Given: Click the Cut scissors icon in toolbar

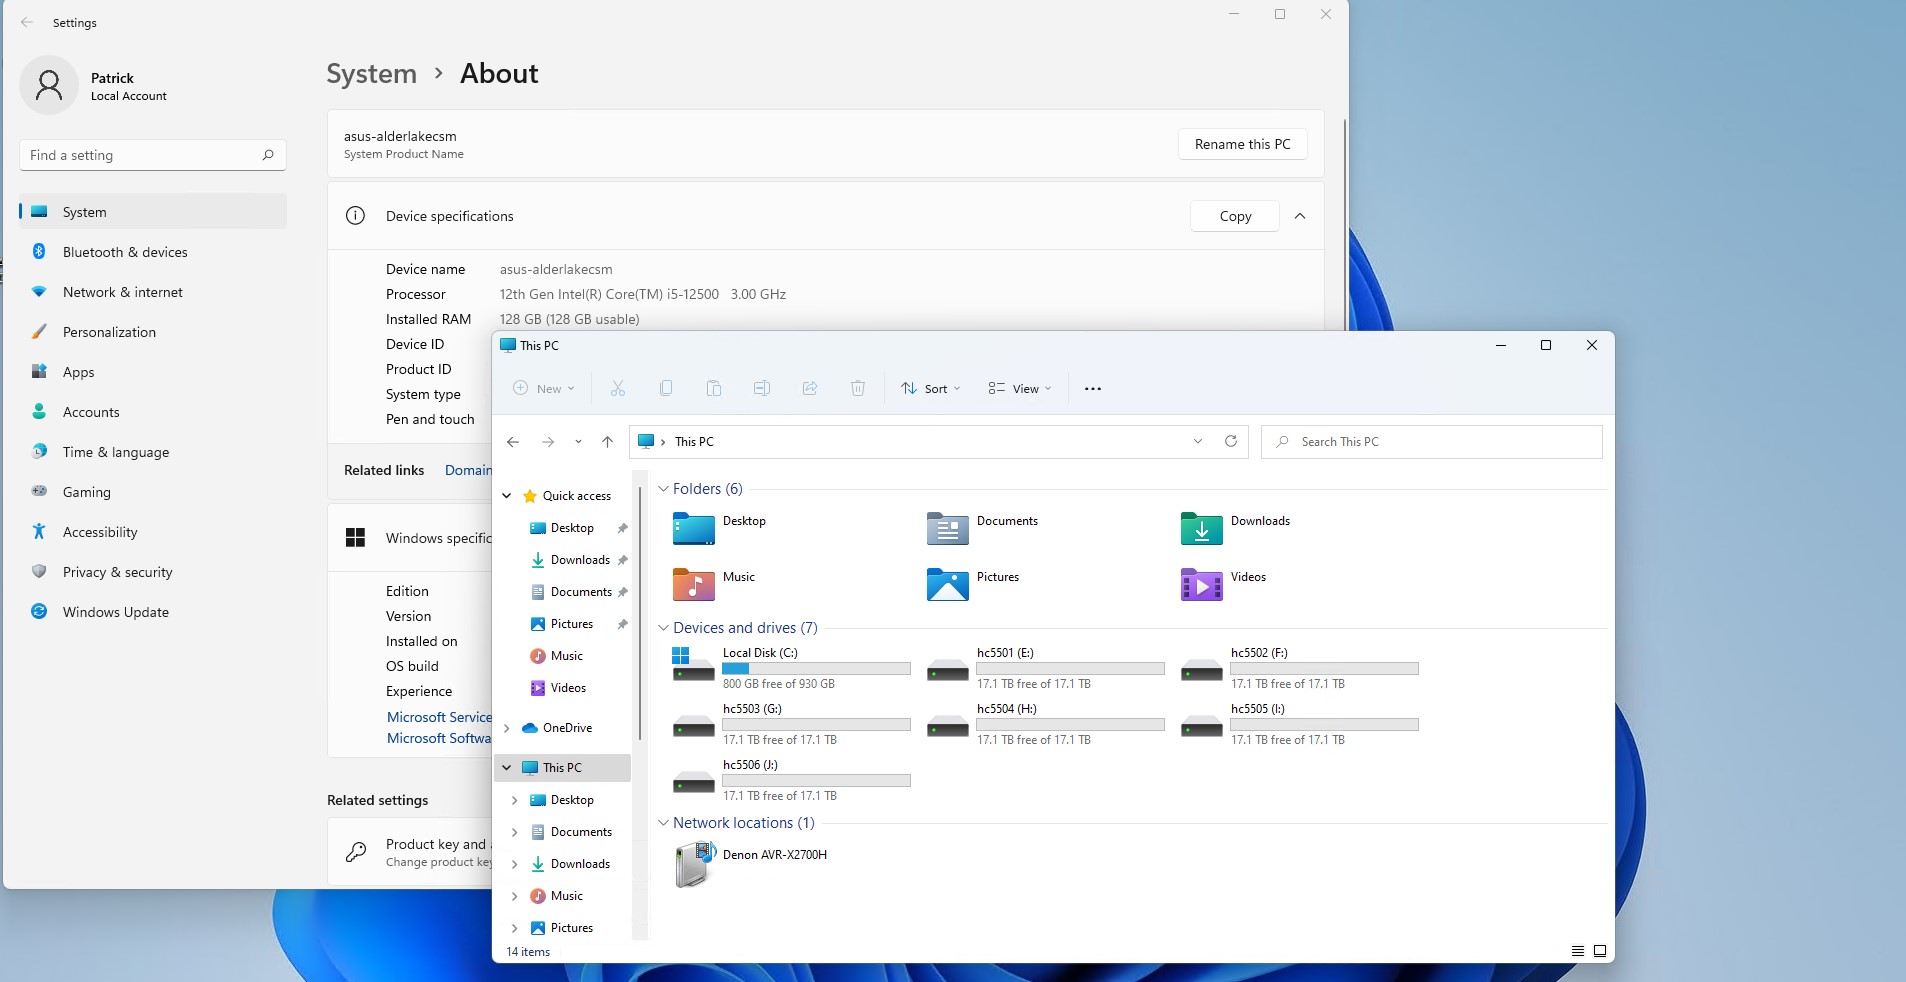Looking at the screenshot, I should (x=618, y=389).
